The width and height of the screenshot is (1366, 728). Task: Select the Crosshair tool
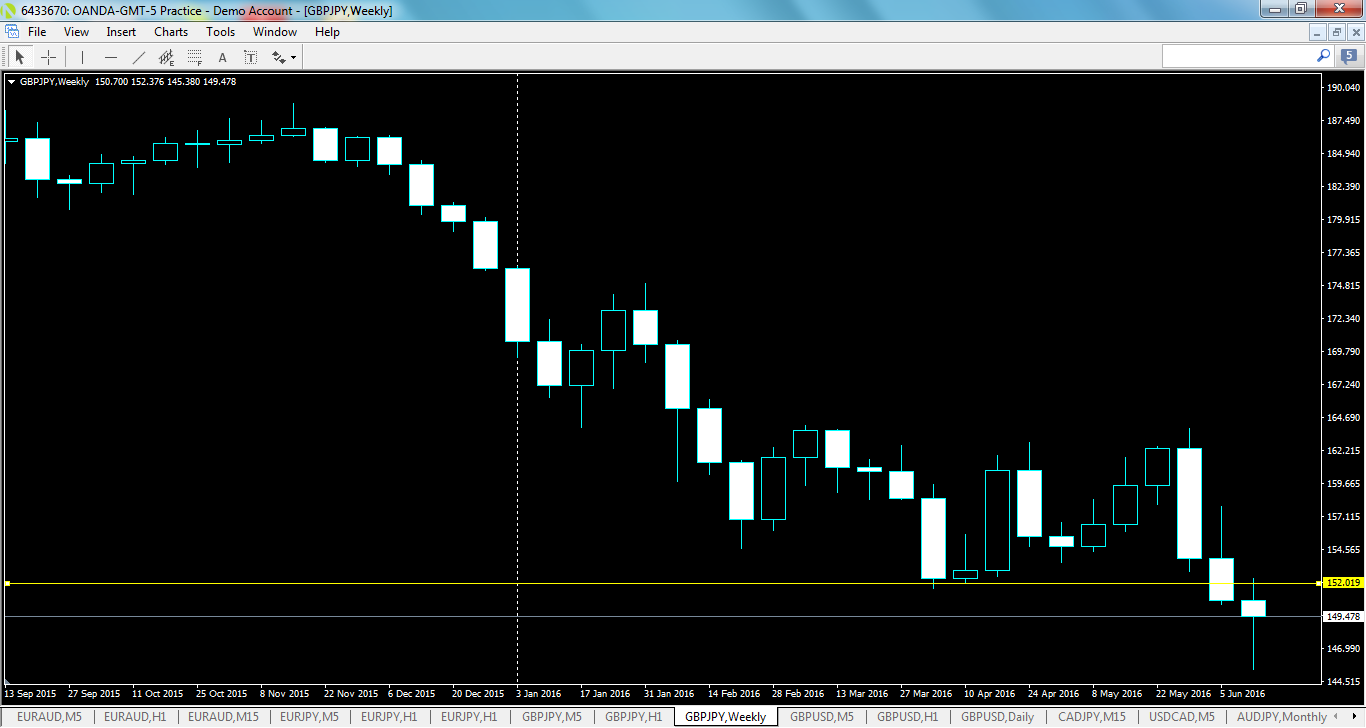49,56
